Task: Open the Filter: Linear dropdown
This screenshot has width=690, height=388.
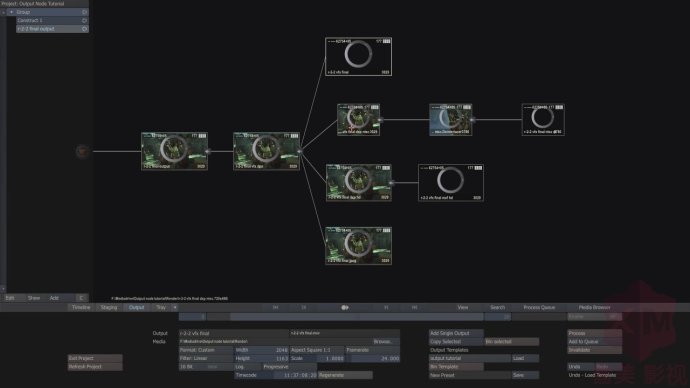Action: (x=206, y=358)
